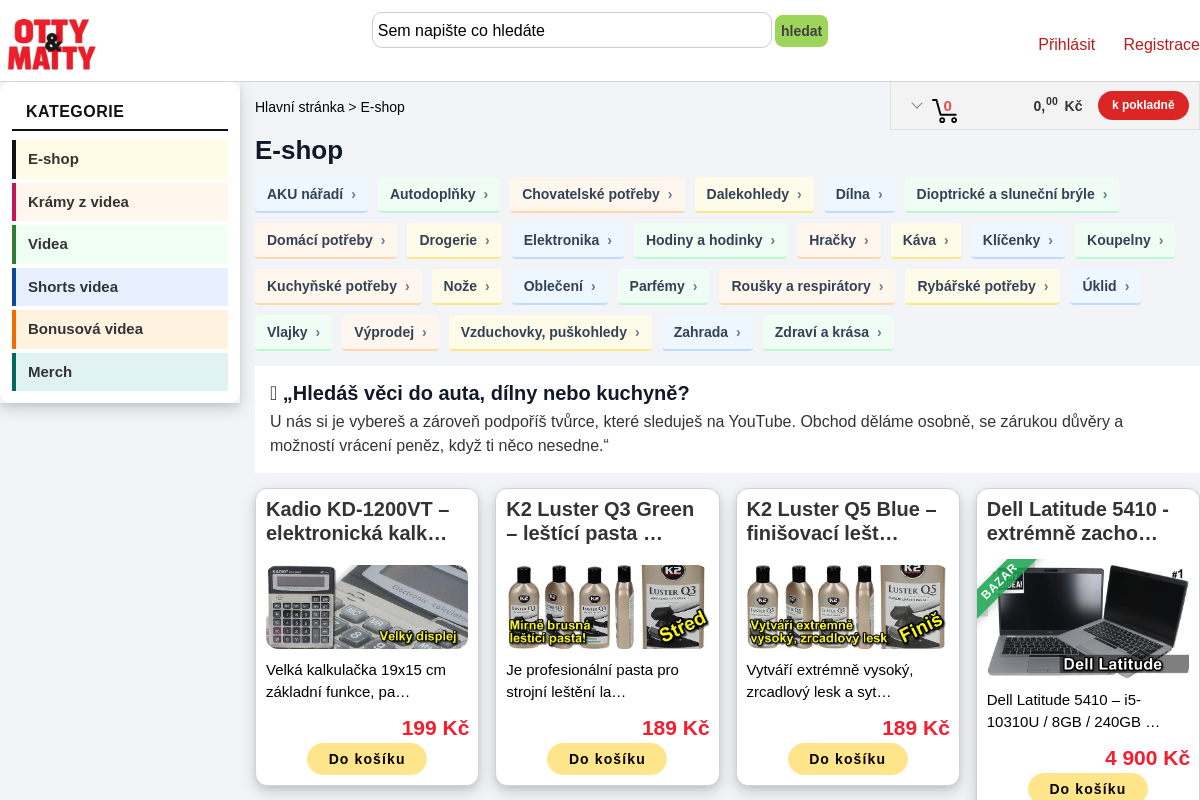Open the shopping cart icon

coord(945,109)
